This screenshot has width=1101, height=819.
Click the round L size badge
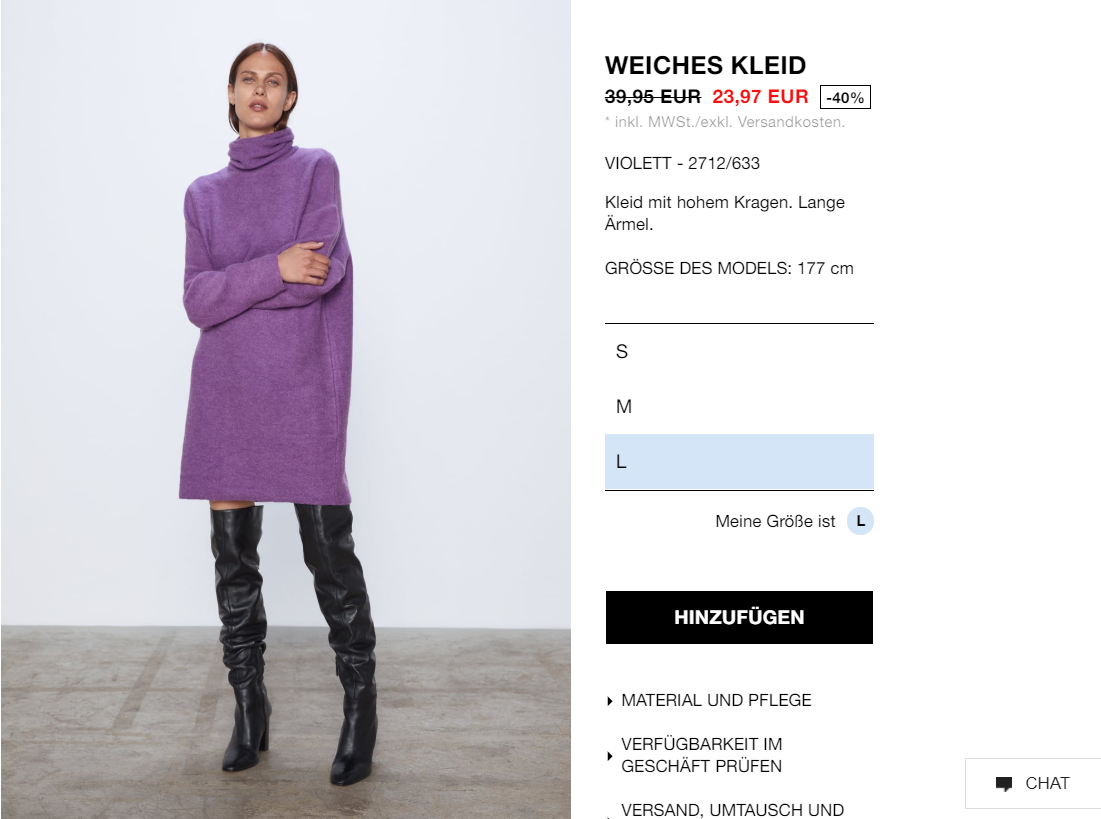(x=860, y=521)
